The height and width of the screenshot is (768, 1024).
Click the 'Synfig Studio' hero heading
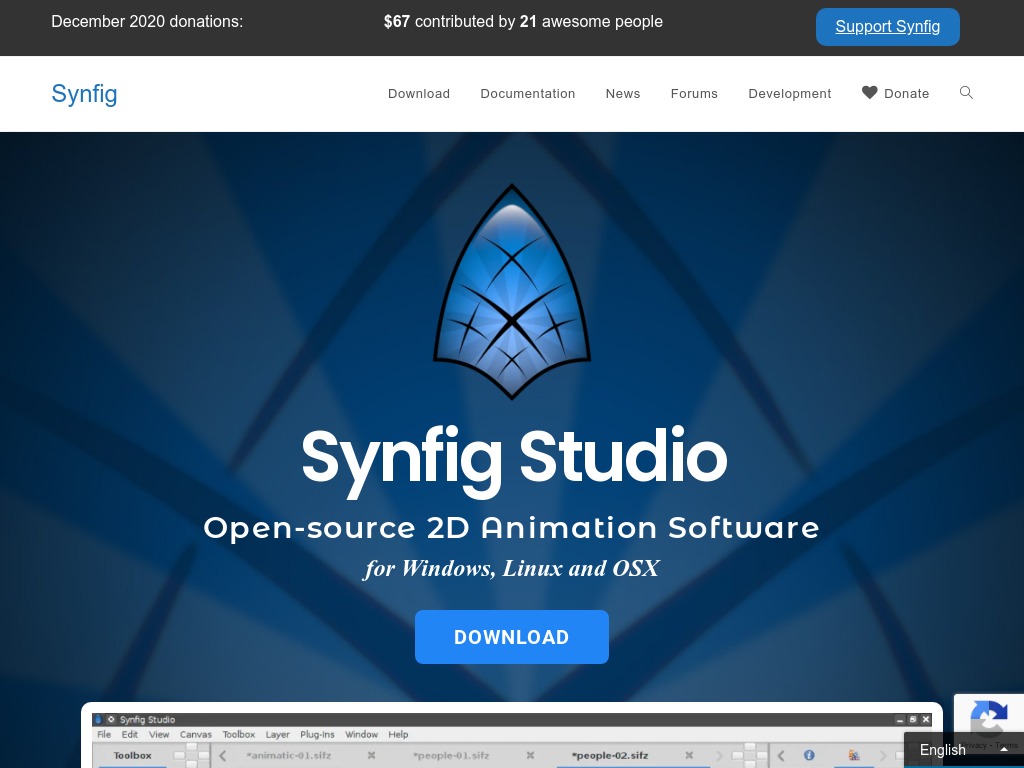514,460
